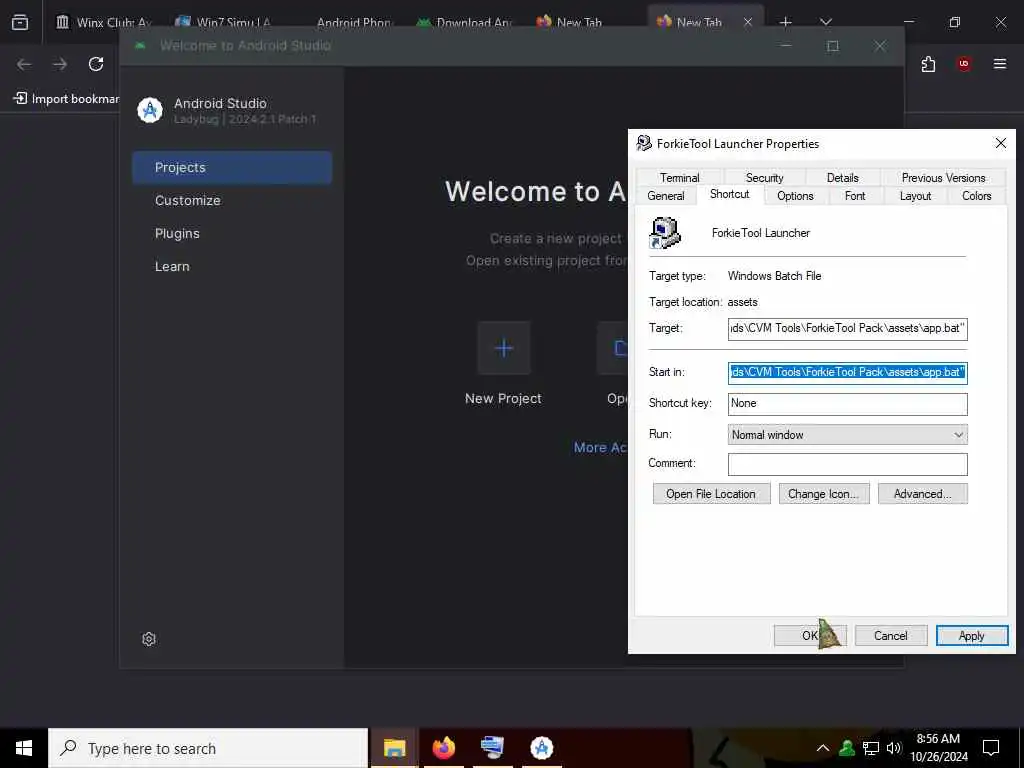Screen dimensions: 1024x768
Task: Click the computer properties taskbar icon
Action: [492, 748]
